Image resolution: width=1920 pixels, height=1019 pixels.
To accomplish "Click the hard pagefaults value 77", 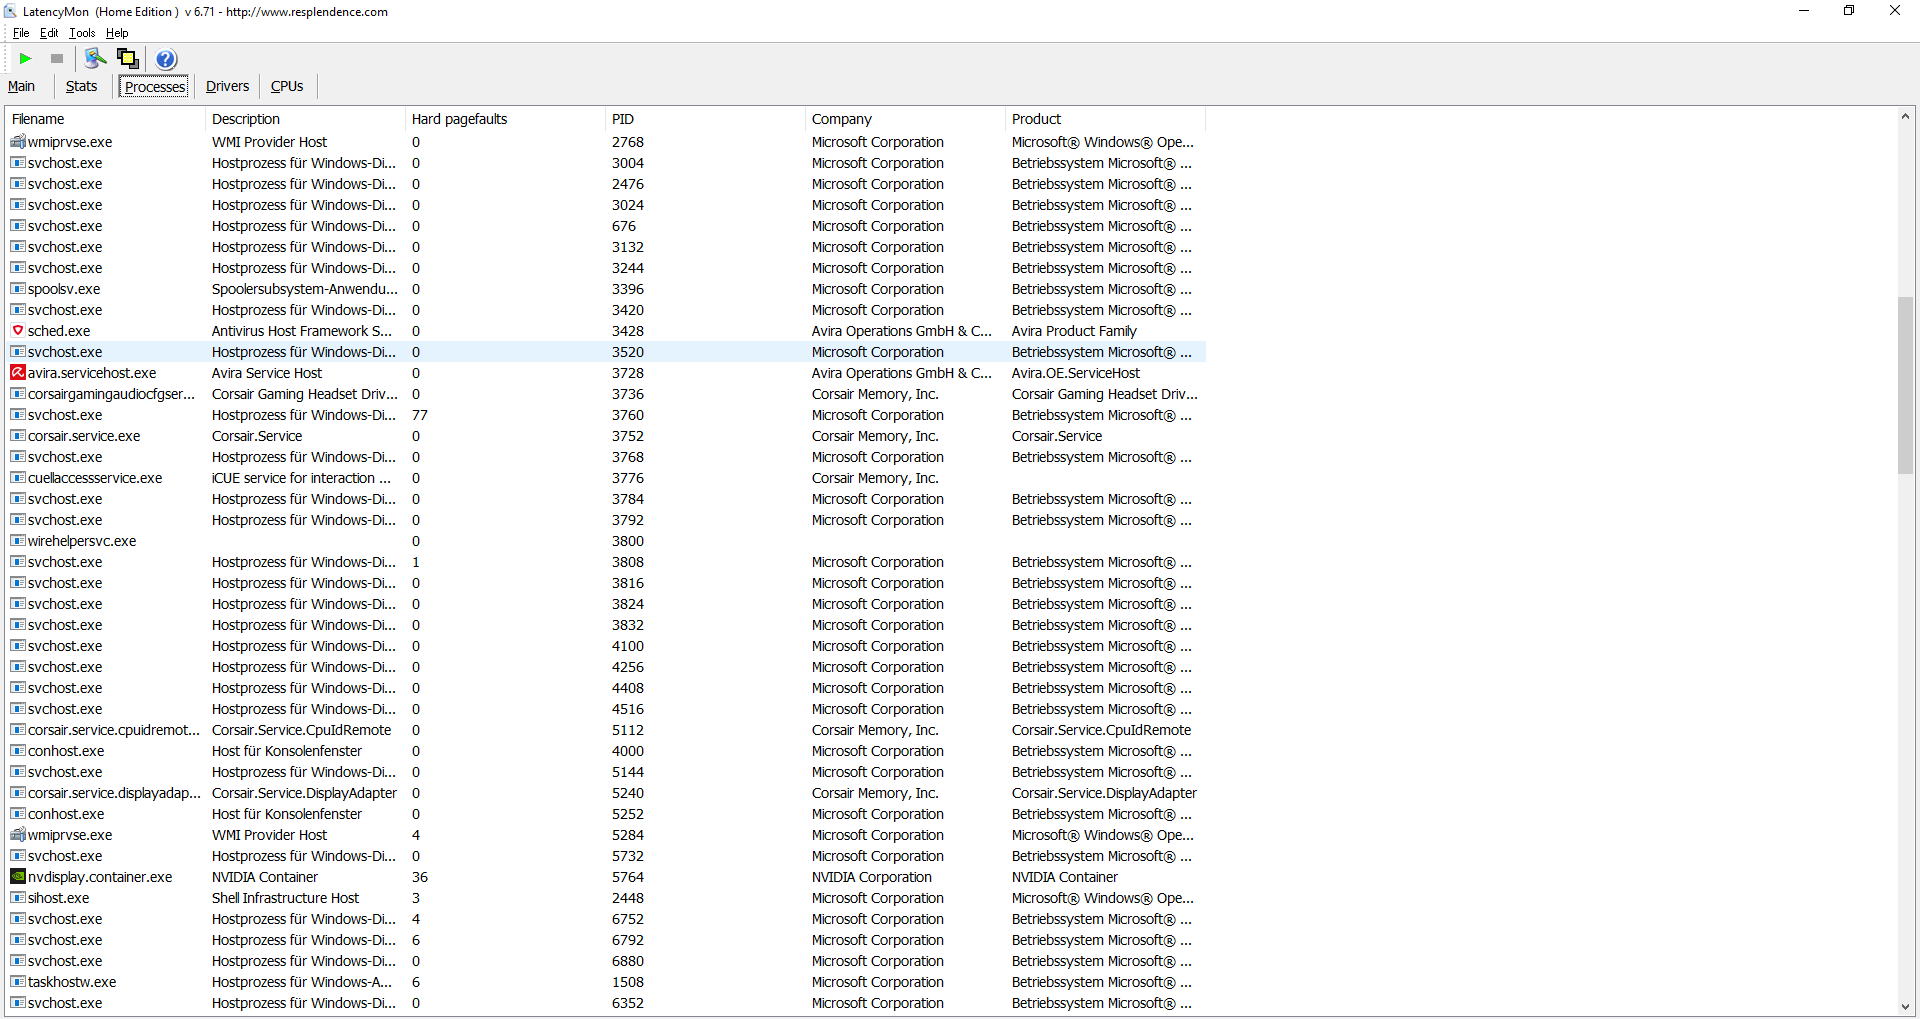I will [x=420, y=415].
